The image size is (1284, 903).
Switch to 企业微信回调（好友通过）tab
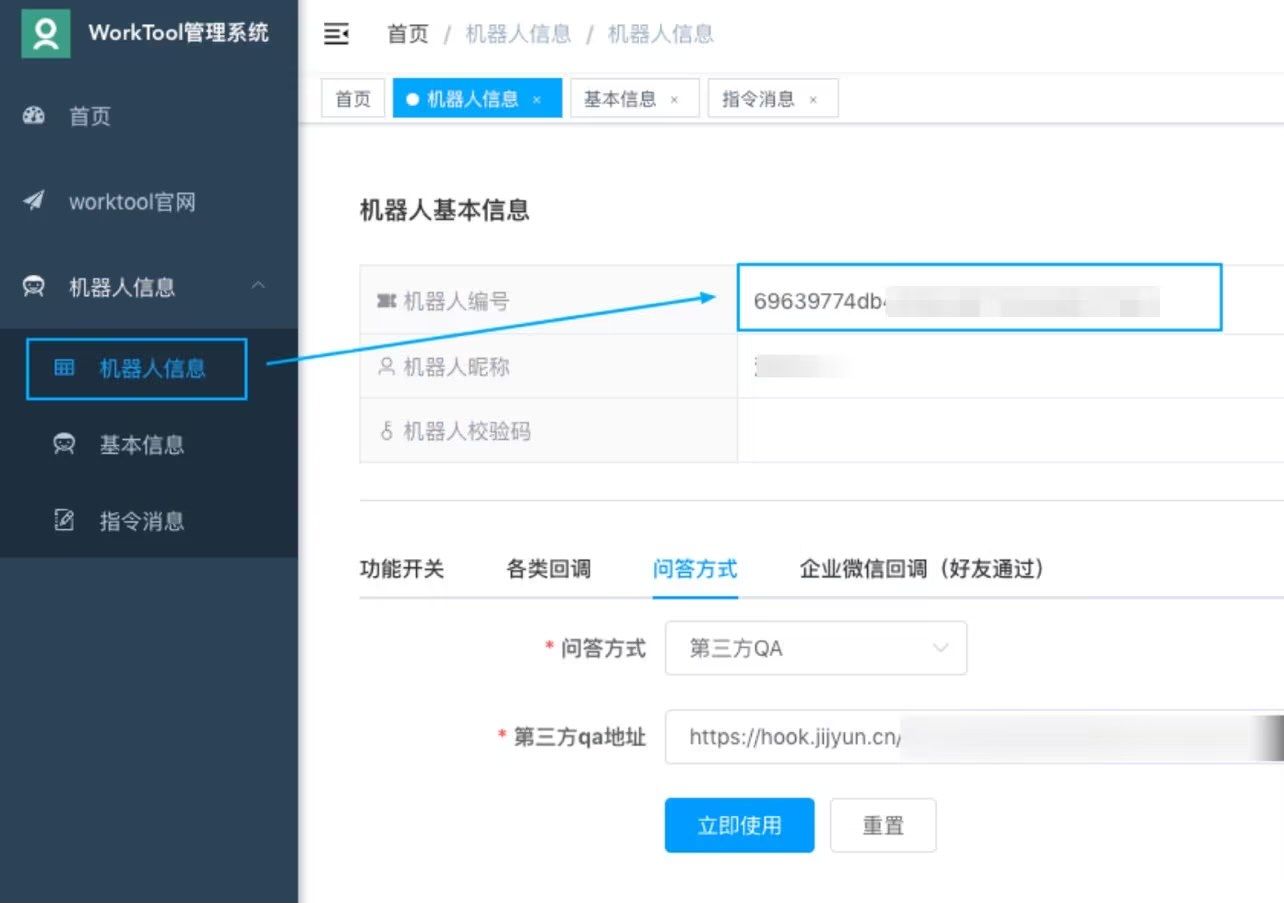click(x=923, y=568)
